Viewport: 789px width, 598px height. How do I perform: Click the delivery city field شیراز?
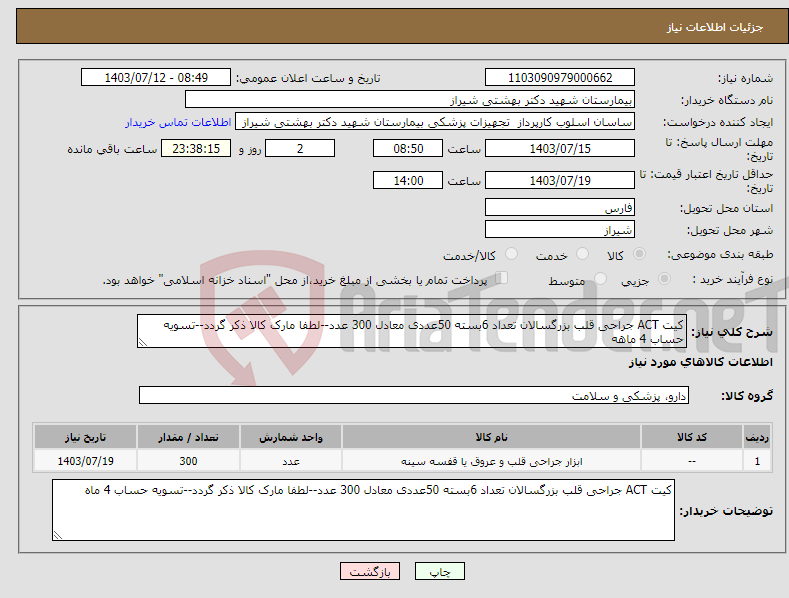[x=560, y=230]
